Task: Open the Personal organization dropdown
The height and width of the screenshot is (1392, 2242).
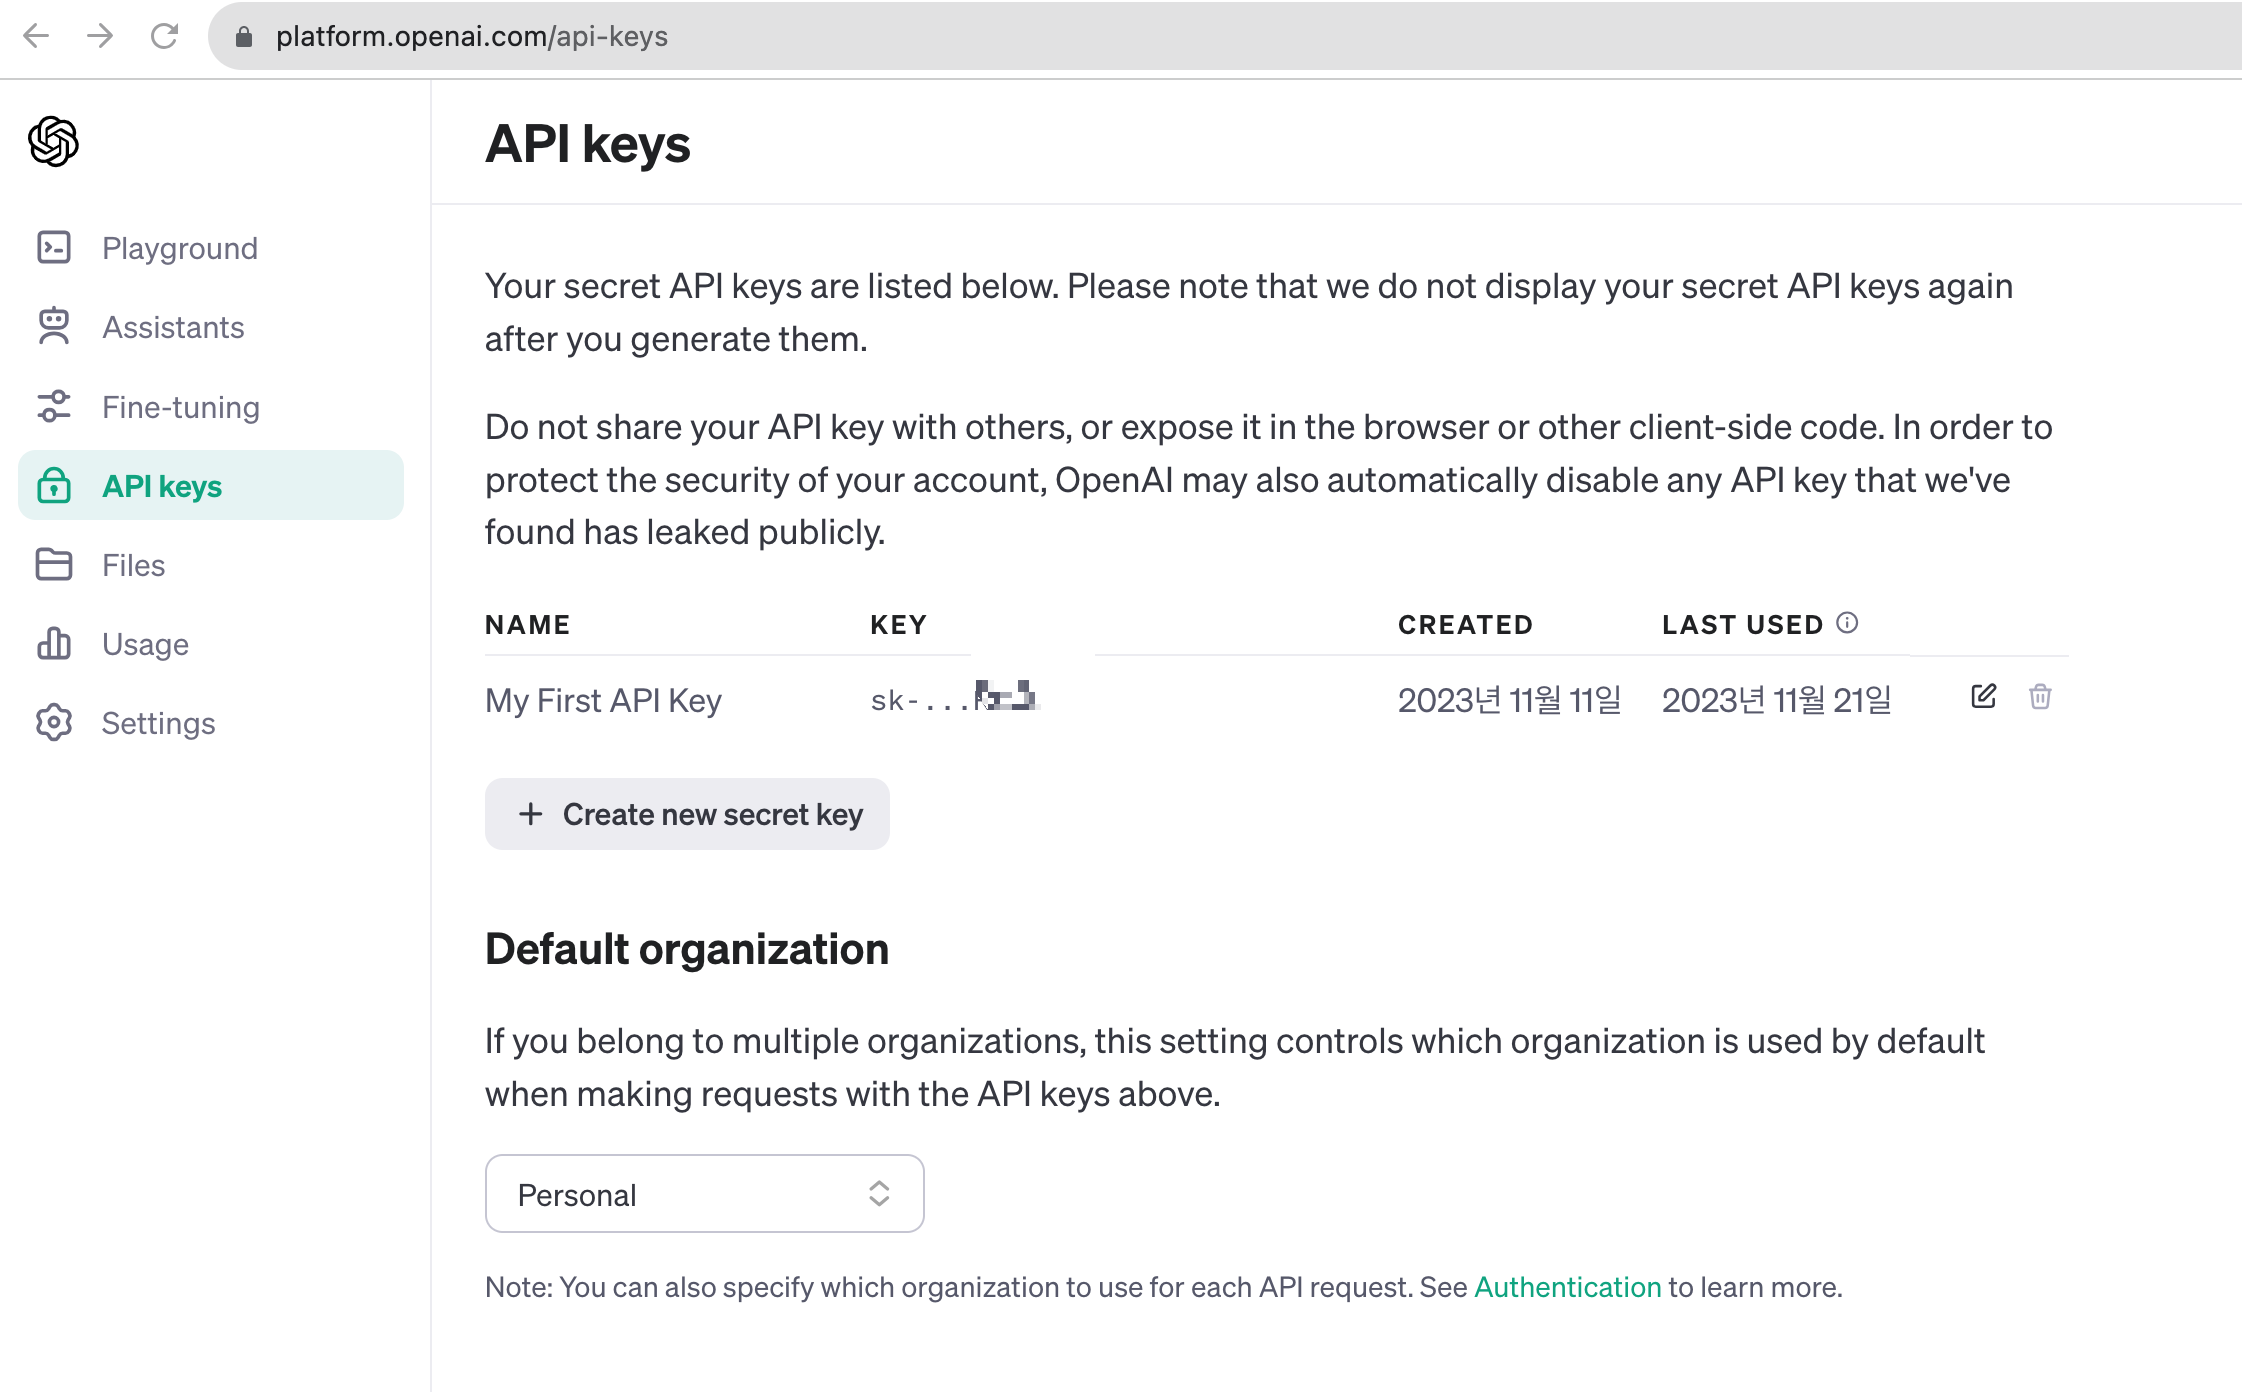Action: pos(704,1194)
